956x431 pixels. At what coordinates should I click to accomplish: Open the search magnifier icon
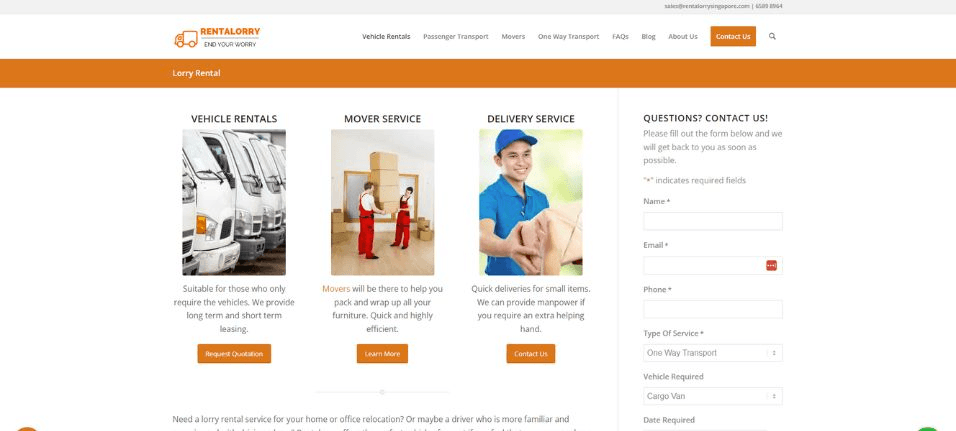click(772, 37)
